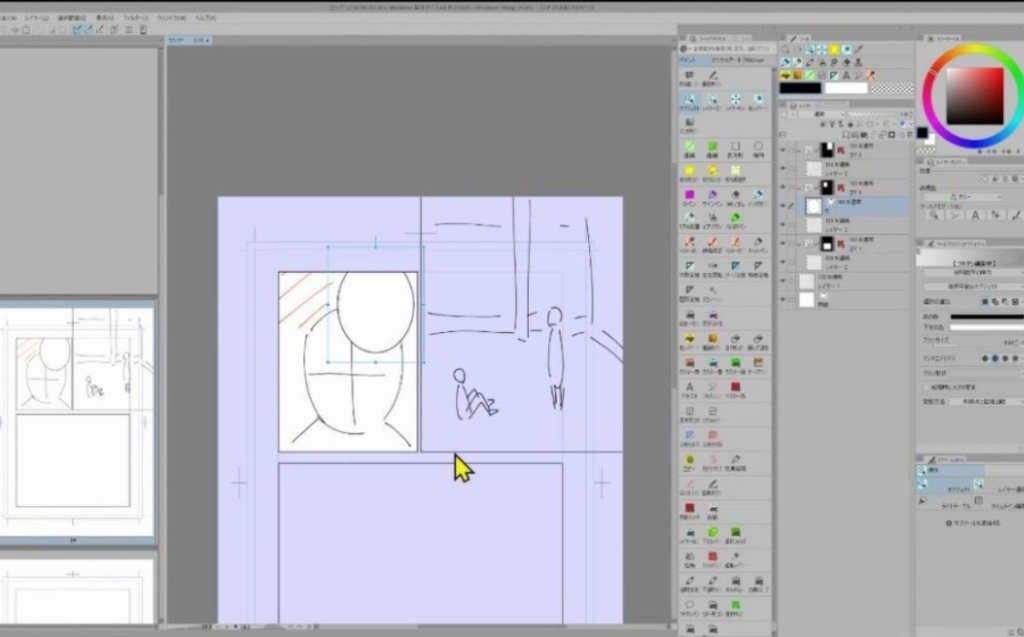This screenshot has width=1024, height=637.
Task: Click the rectangle outline icon in Quick Access
Action: point(735,148)
